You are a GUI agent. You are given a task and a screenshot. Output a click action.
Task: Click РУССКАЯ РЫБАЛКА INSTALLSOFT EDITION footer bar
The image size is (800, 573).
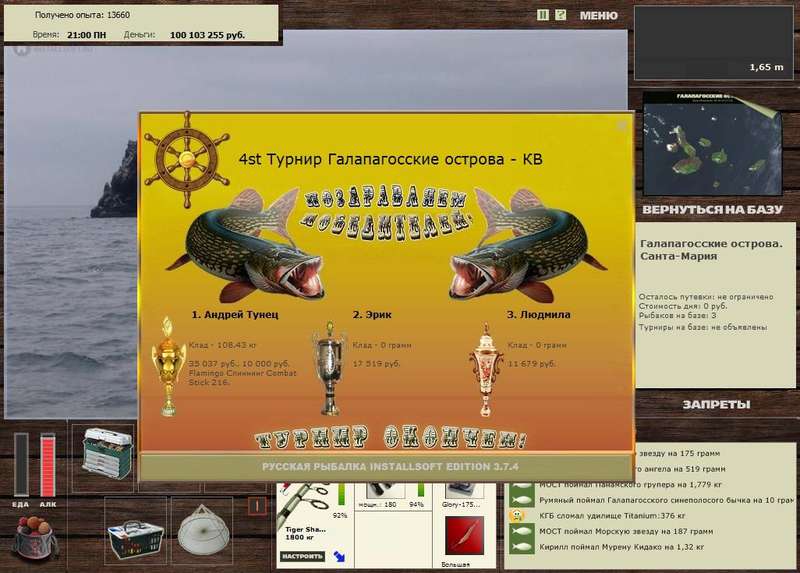[387, 467]
